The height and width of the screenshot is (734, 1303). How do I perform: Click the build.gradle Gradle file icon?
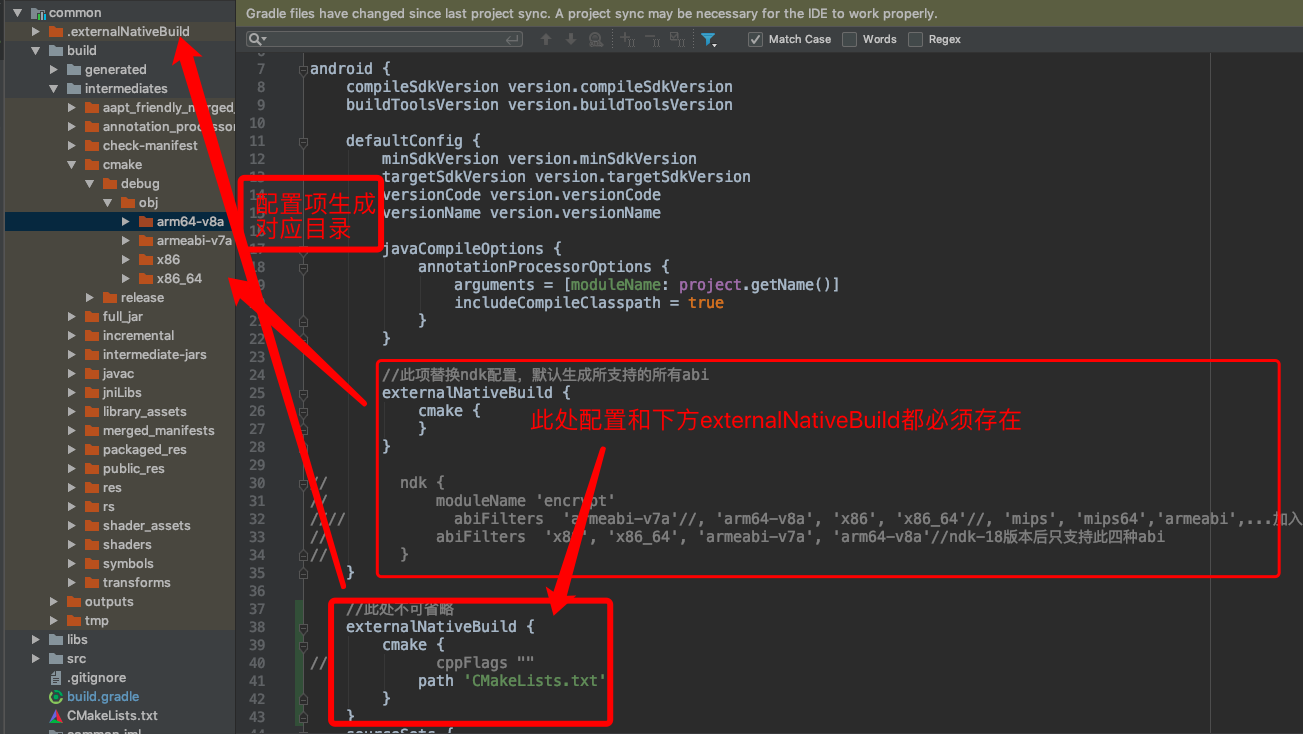coord(56,696)
